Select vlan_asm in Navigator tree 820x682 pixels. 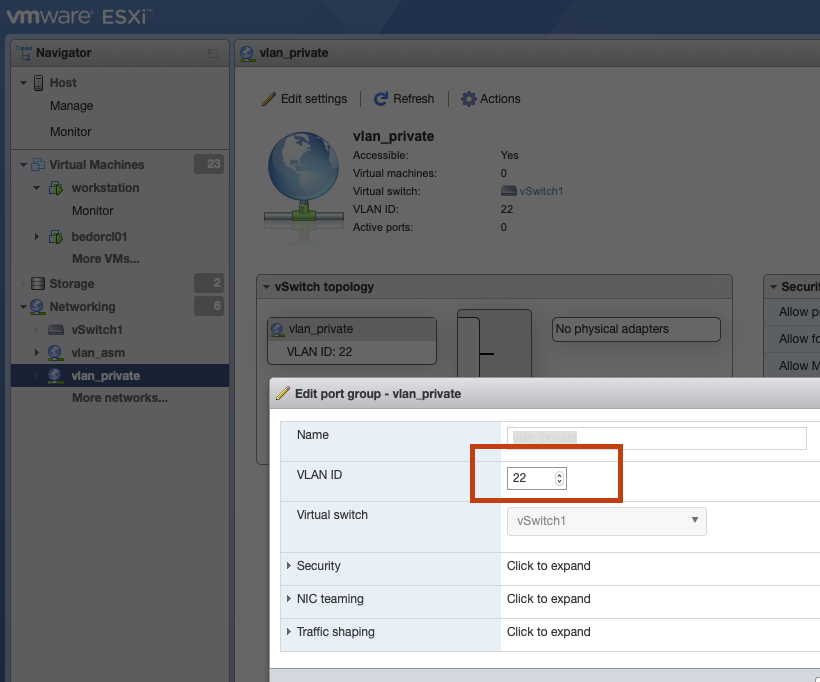pyautogui.click(x=98, y=353)
